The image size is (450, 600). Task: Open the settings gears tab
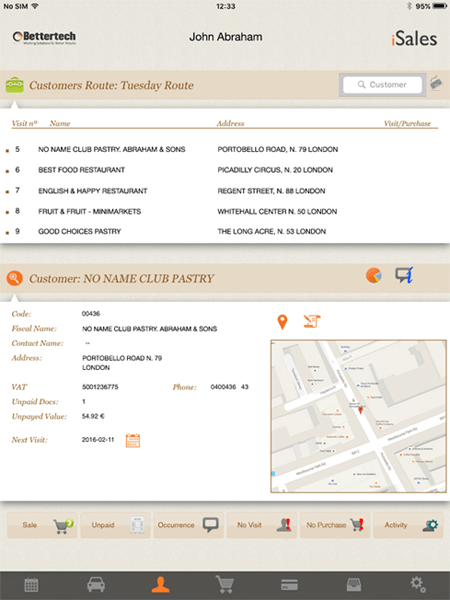[418, 584]
